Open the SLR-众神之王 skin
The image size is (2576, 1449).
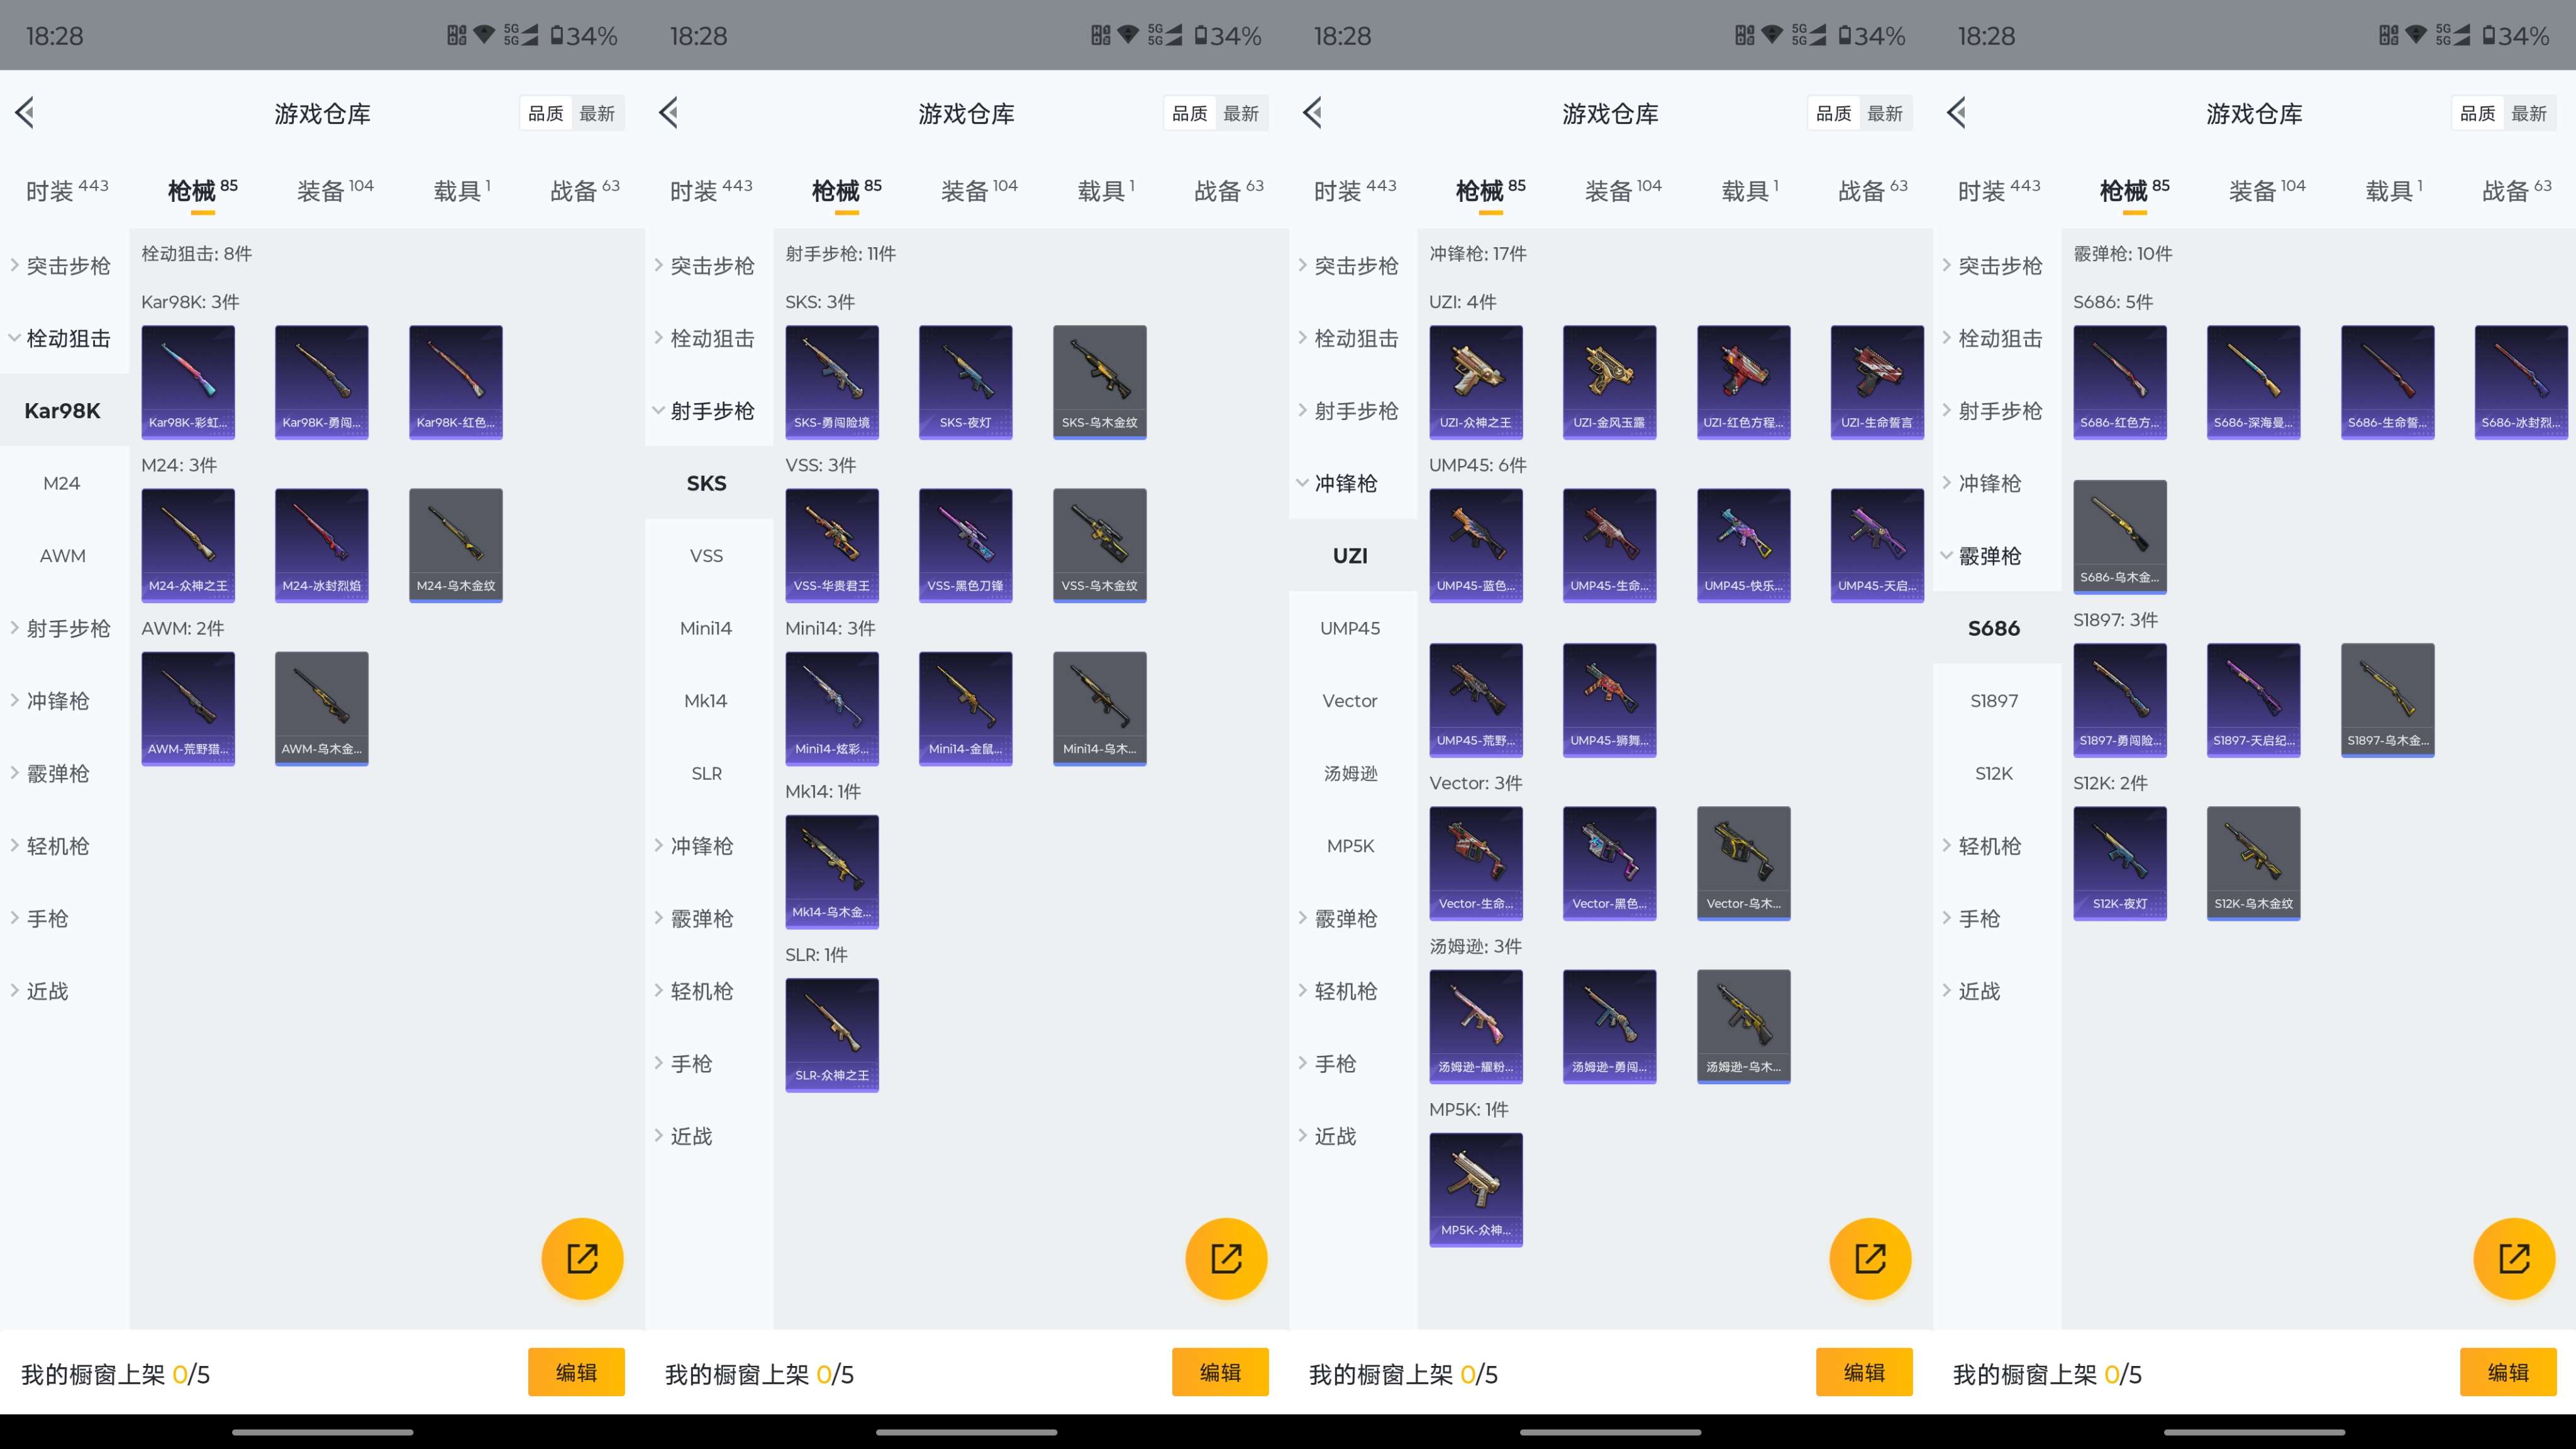pos(832,1035)
